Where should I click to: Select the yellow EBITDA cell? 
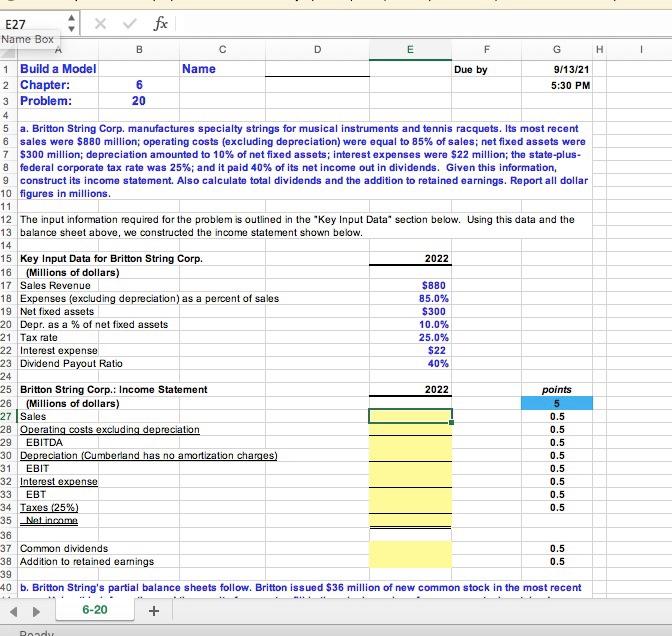click(410, 442)
